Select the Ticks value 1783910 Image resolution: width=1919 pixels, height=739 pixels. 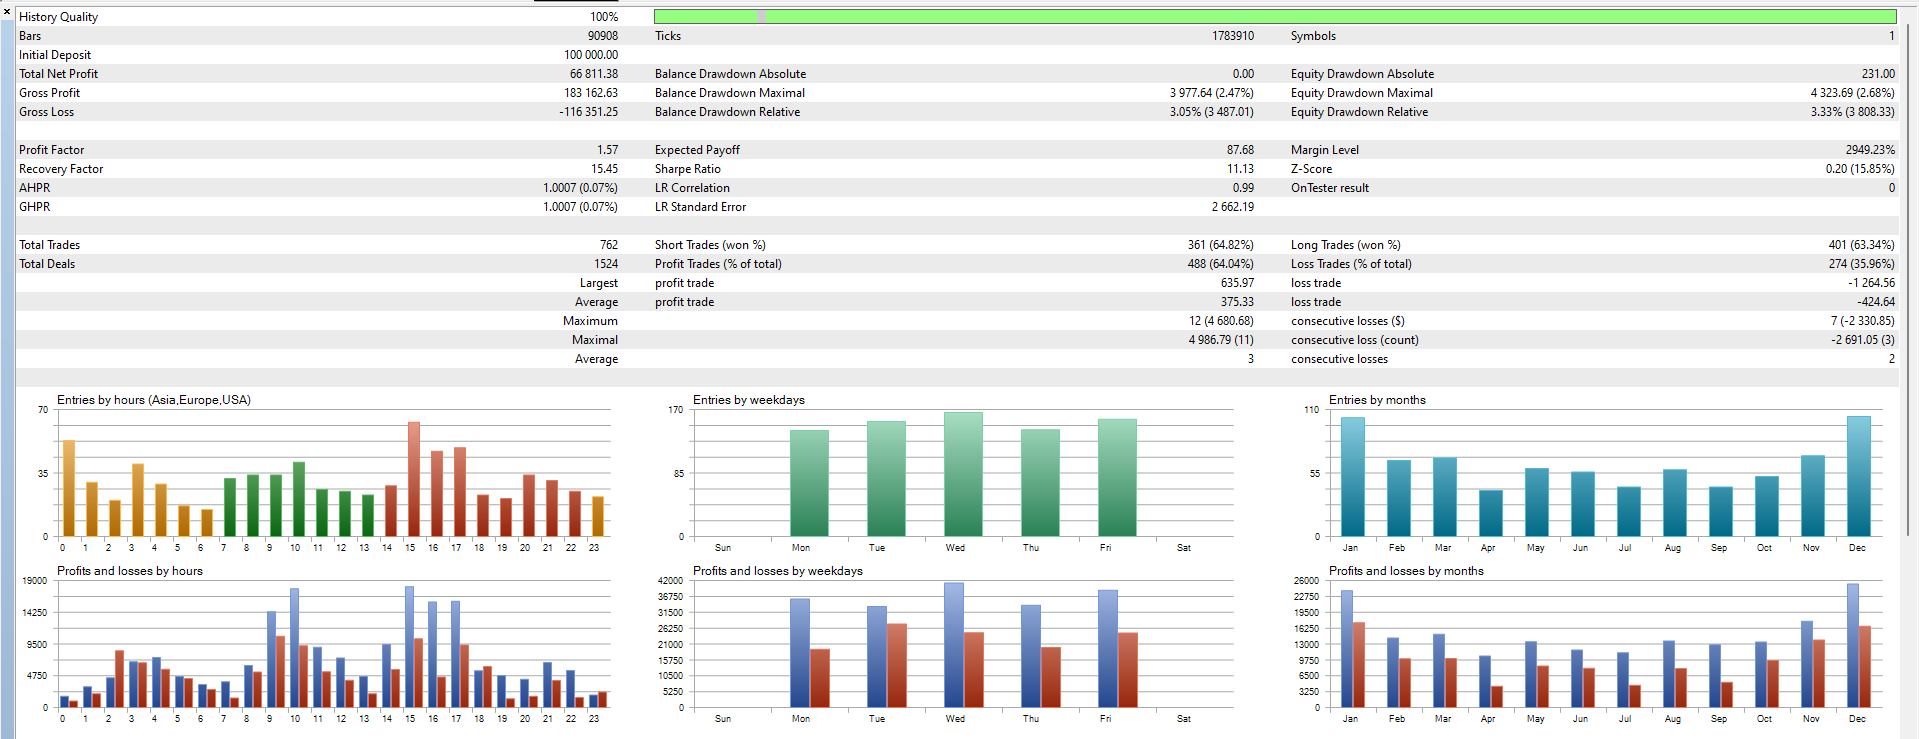pos(1232,36)
